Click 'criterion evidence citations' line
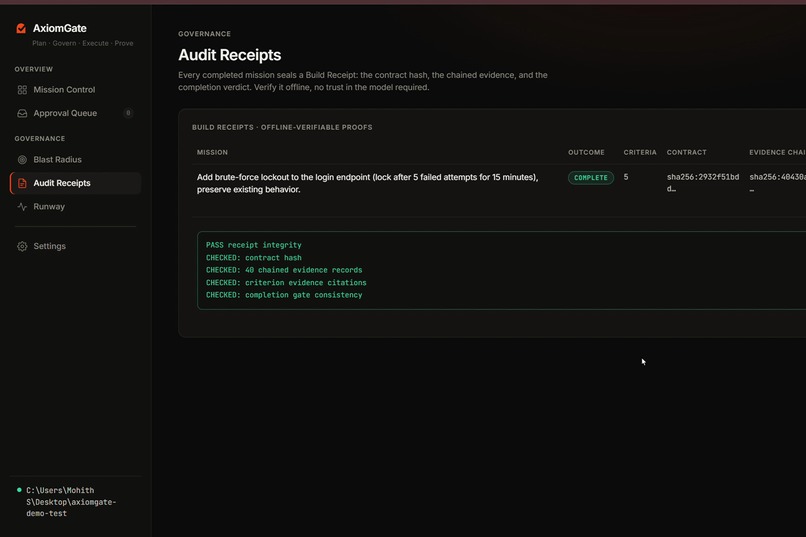Image resolution: width=806 pixels, height=537 pixels. pos(286,283)
